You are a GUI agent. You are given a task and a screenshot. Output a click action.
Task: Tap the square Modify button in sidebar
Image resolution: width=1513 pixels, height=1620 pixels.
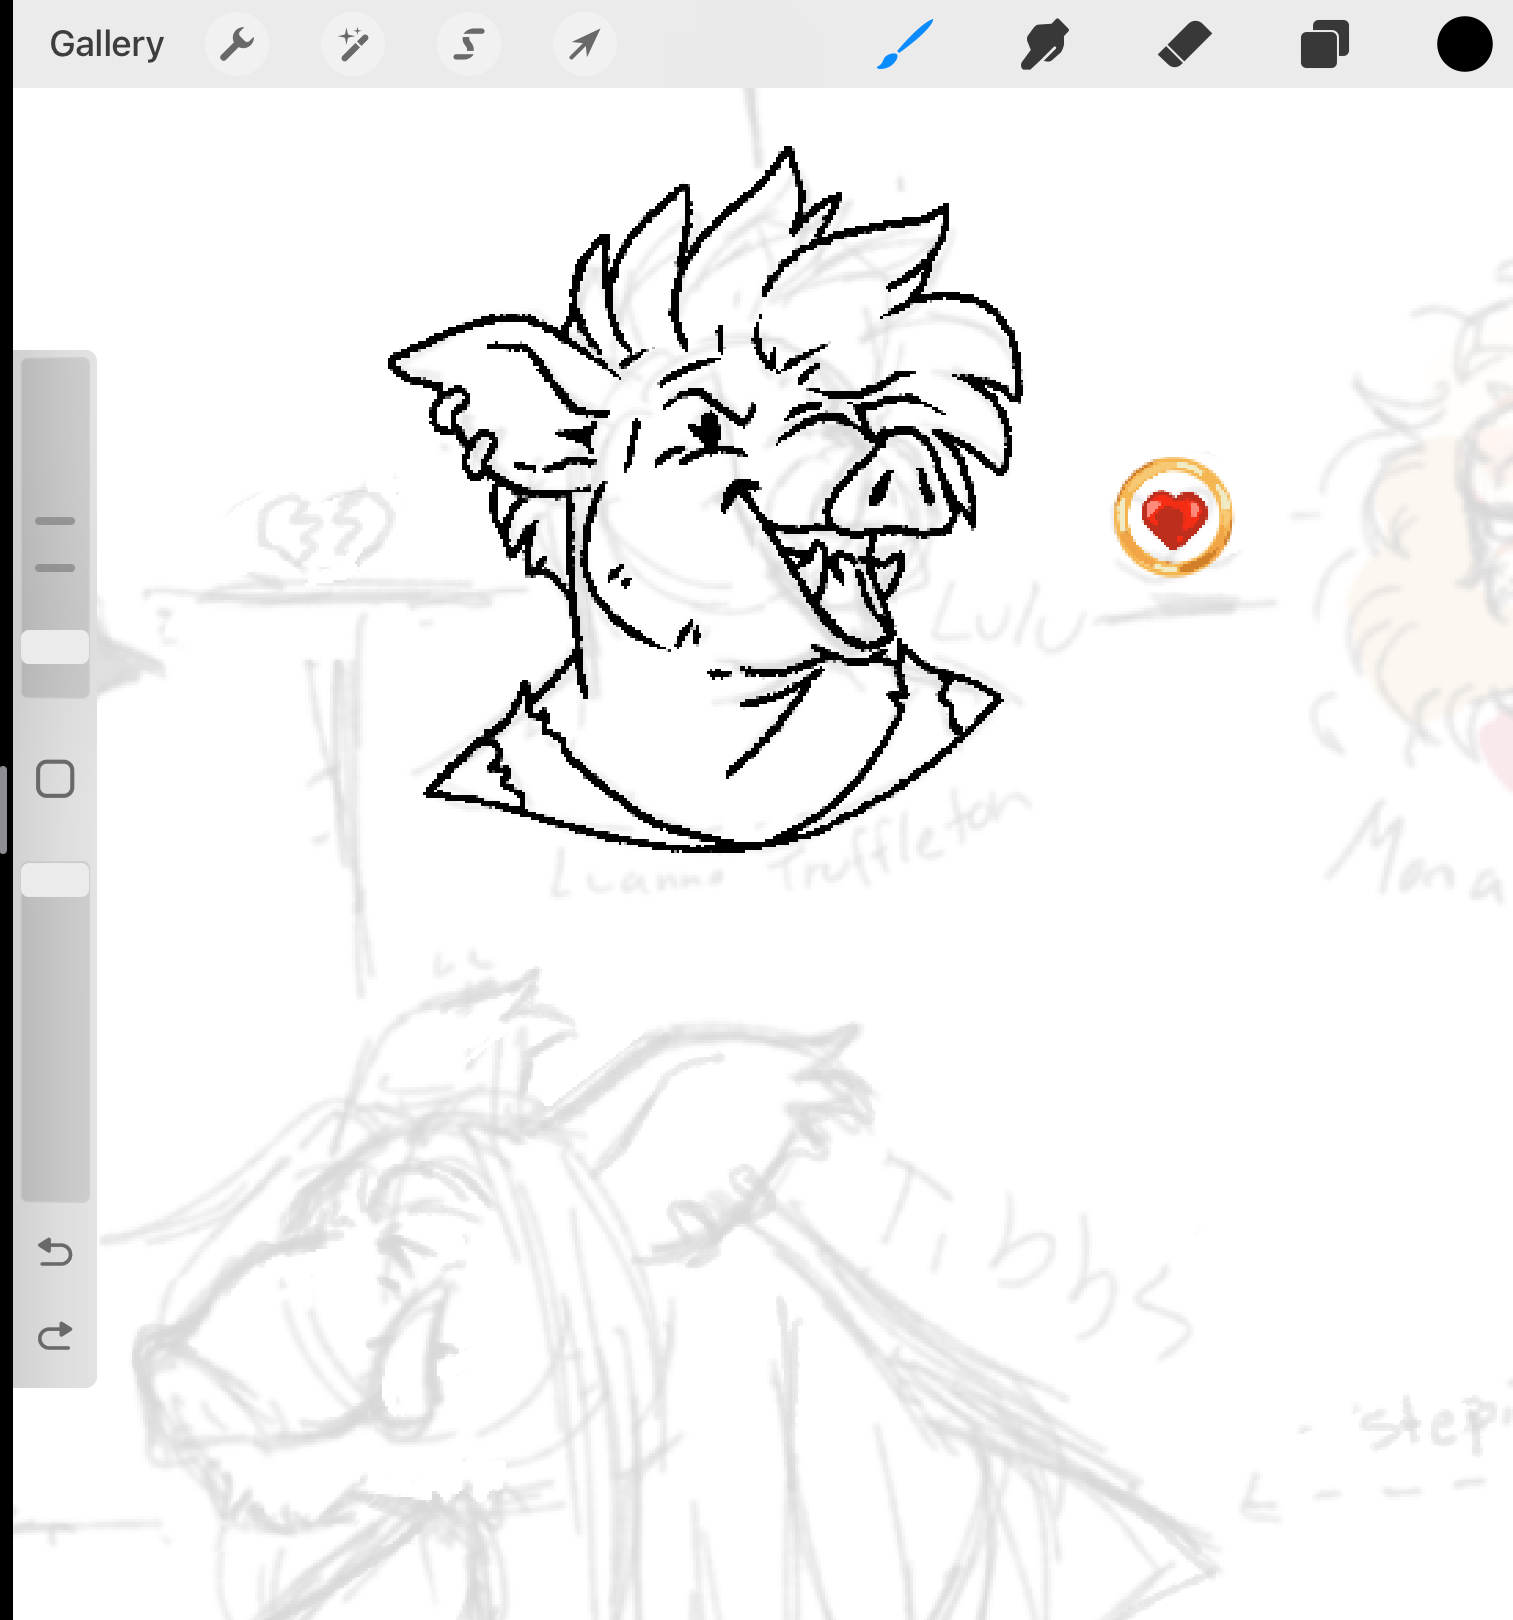(x=55, y=779)
